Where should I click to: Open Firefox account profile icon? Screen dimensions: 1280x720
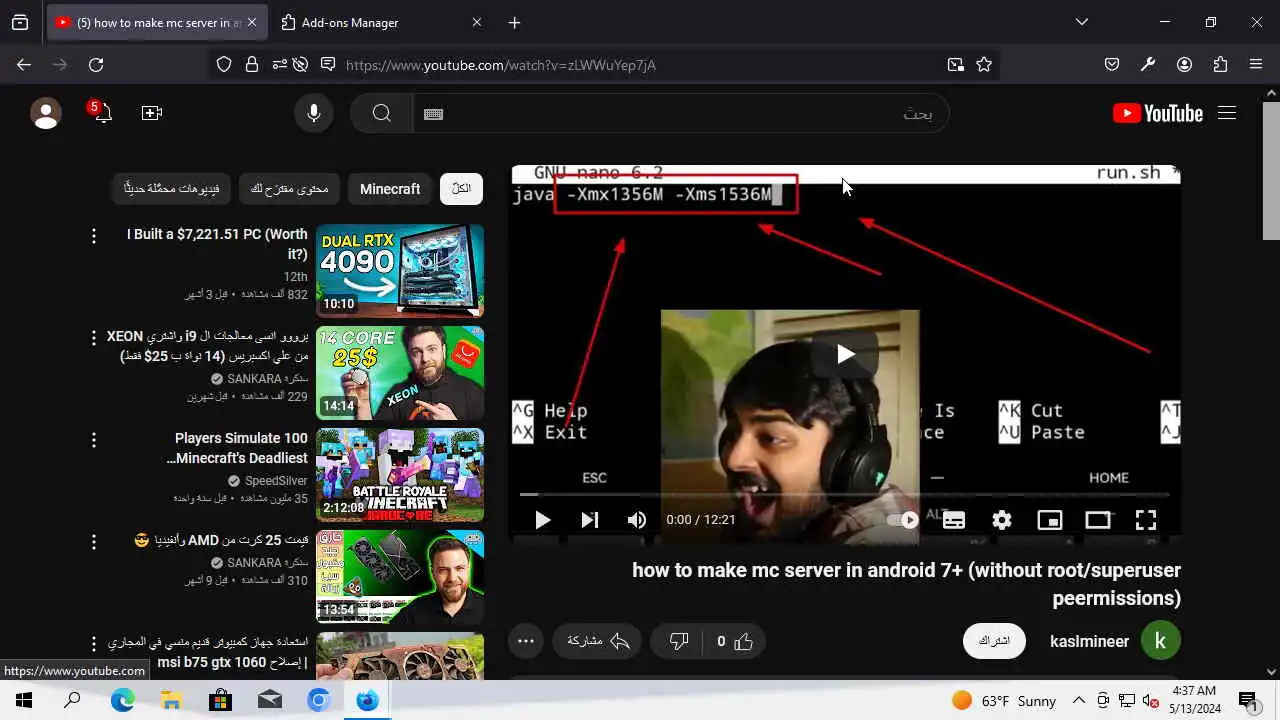click(1184, 64)
